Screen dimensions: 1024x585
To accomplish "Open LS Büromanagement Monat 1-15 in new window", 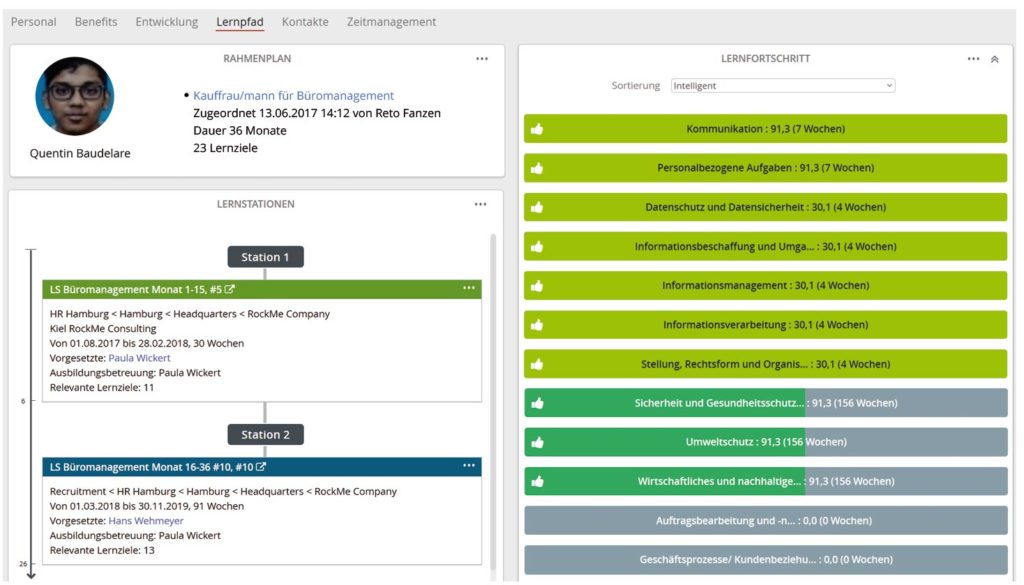I will (232, 288).
